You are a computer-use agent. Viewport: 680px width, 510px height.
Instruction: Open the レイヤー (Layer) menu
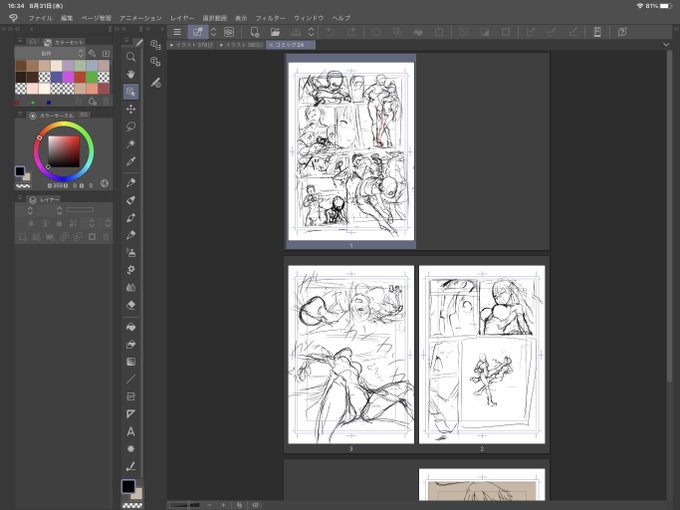(x=182, y=18)
